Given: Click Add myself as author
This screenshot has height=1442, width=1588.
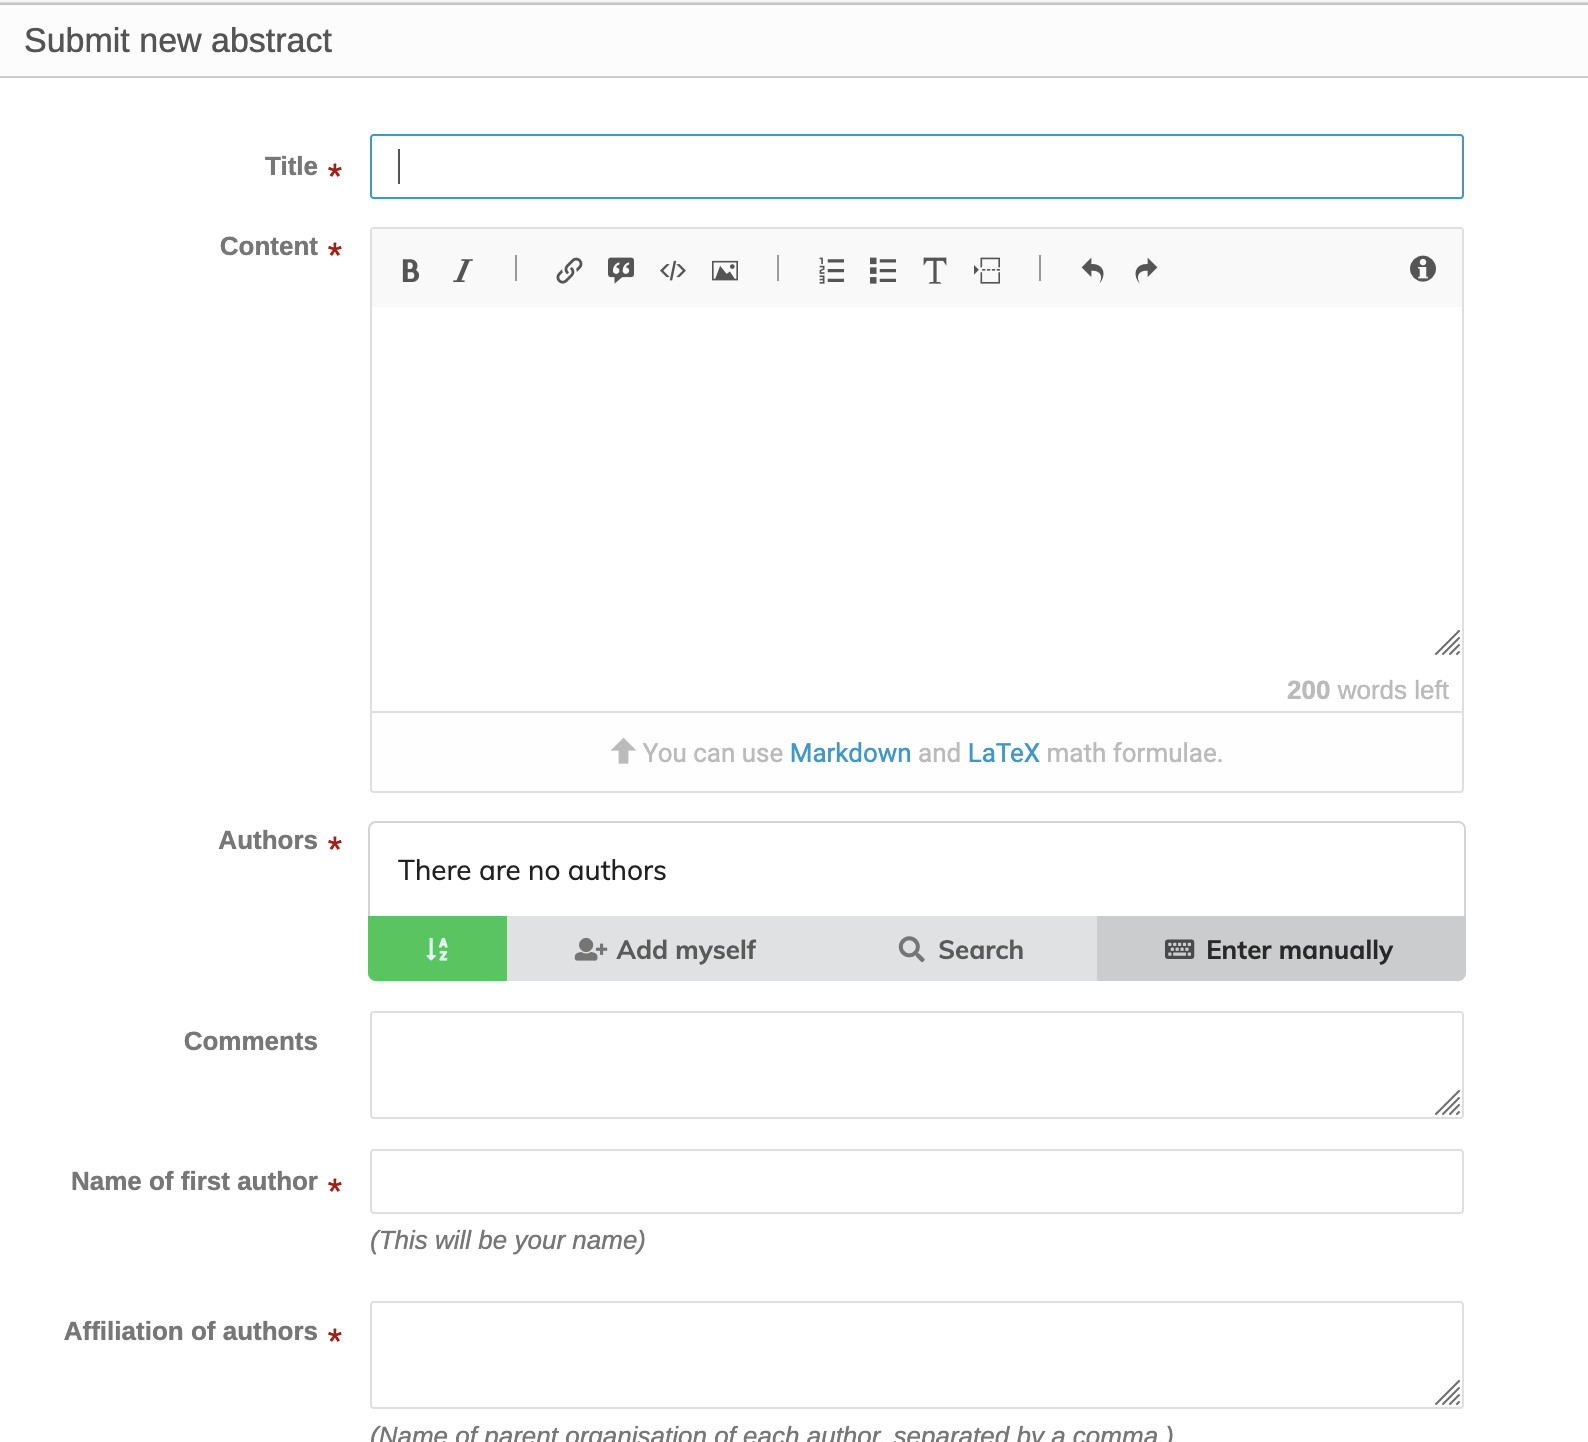Looking at the screenshot, I should (666, 949).
